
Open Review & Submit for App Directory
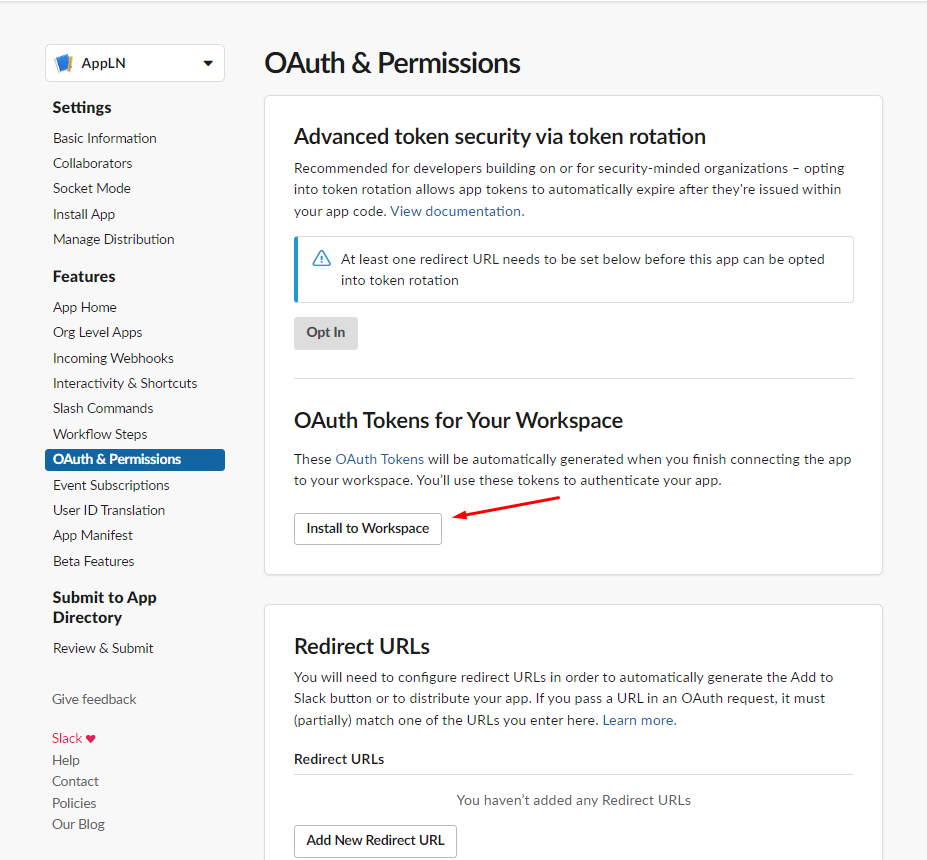point(102,648)
